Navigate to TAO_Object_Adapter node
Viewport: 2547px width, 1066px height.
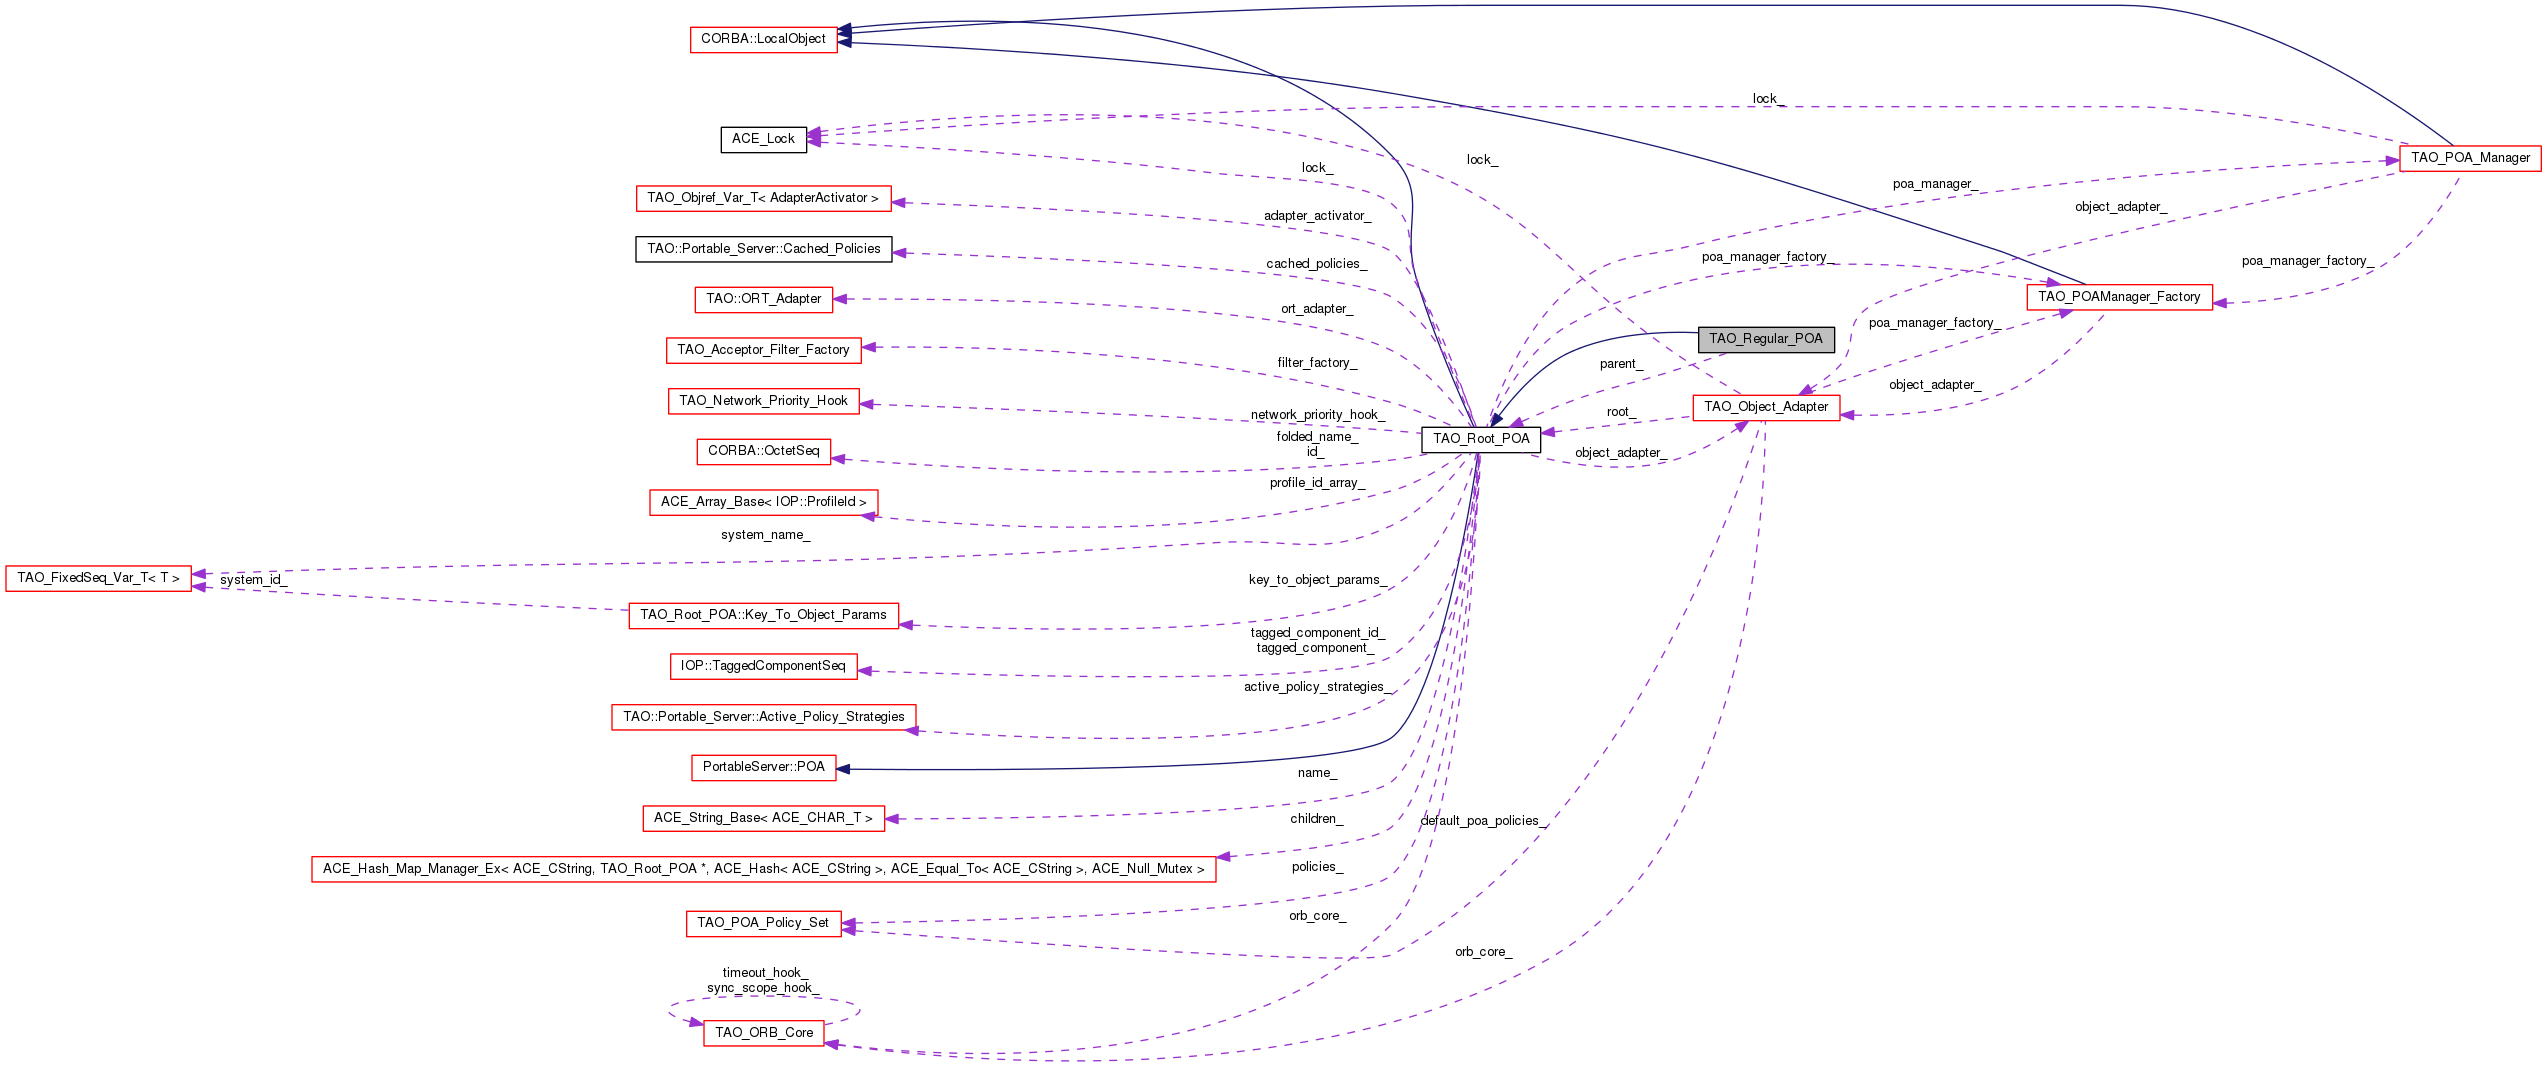tap(1766, 407)
